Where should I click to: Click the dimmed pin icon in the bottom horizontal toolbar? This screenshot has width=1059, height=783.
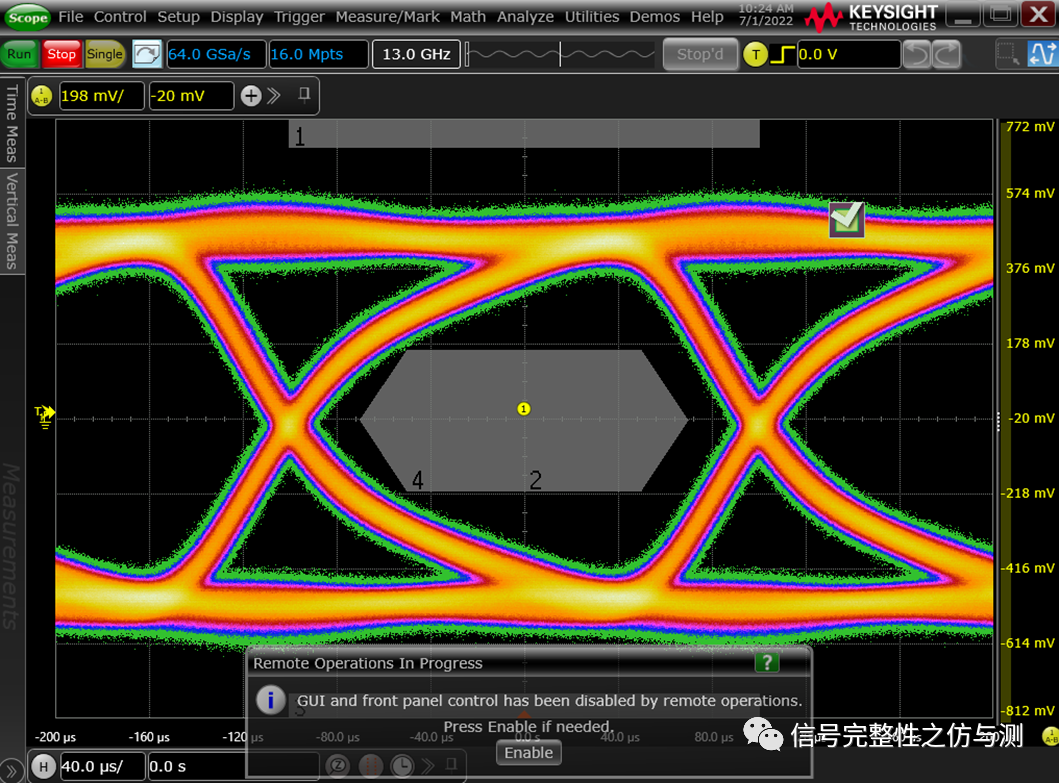[451, 765]
